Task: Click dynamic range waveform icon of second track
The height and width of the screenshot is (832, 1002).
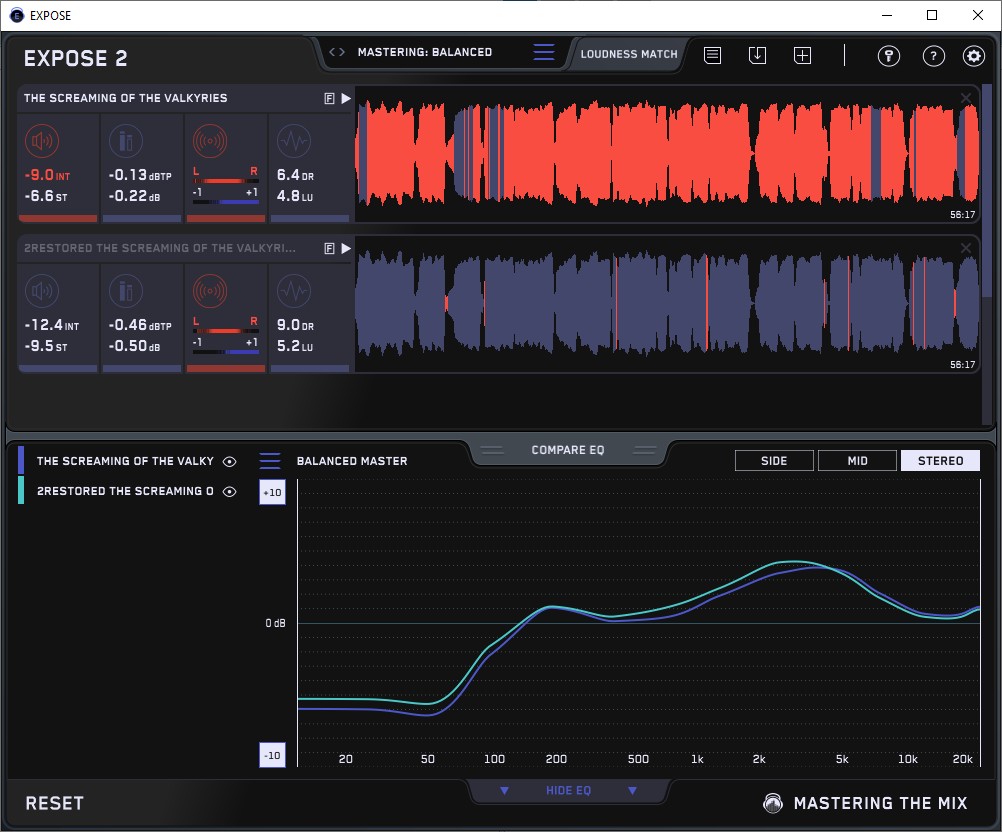Action: [292, 292]
